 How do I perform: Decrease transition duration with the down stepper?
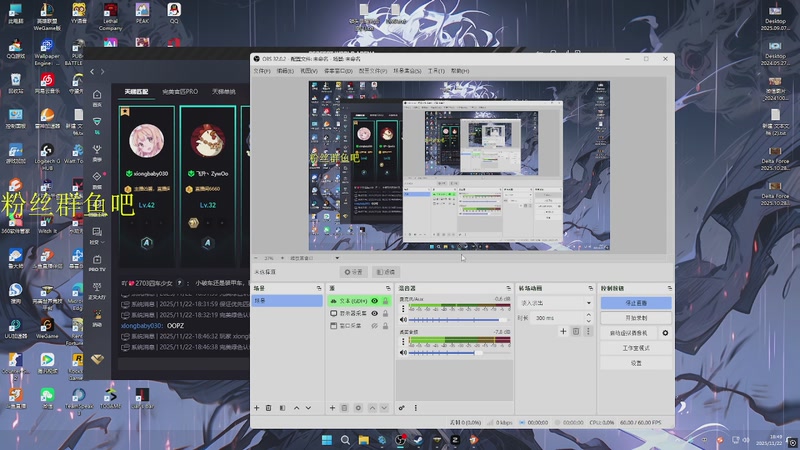tap(588, 321)
